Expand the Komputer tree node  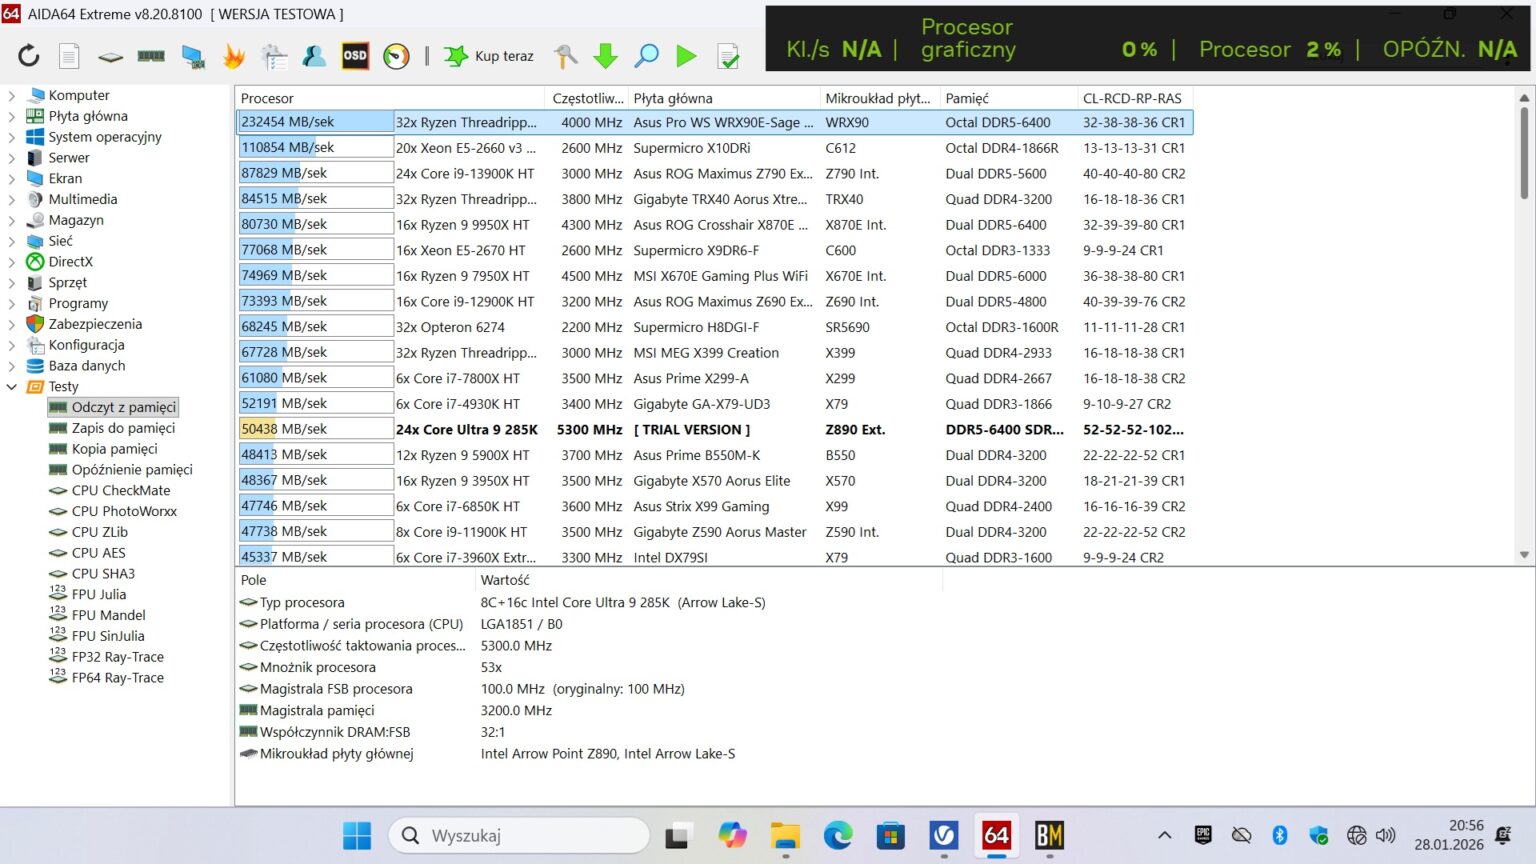point(12,96)
